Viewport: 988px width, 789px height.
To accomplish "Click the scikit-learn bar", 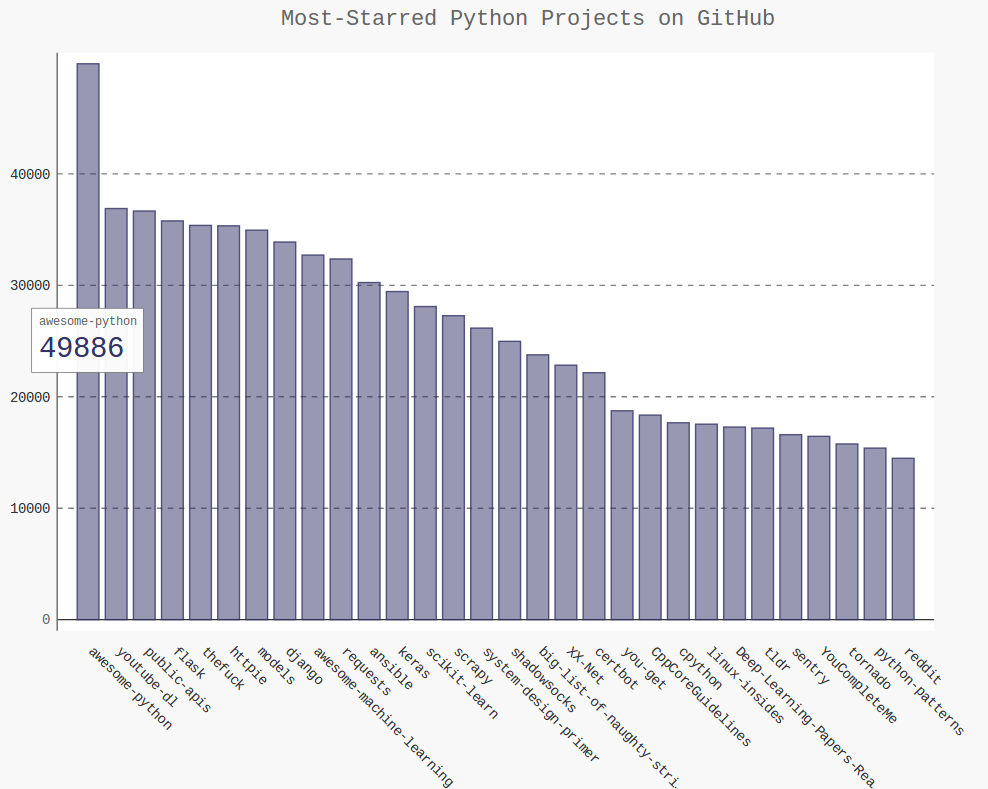I will coord(425,463).
